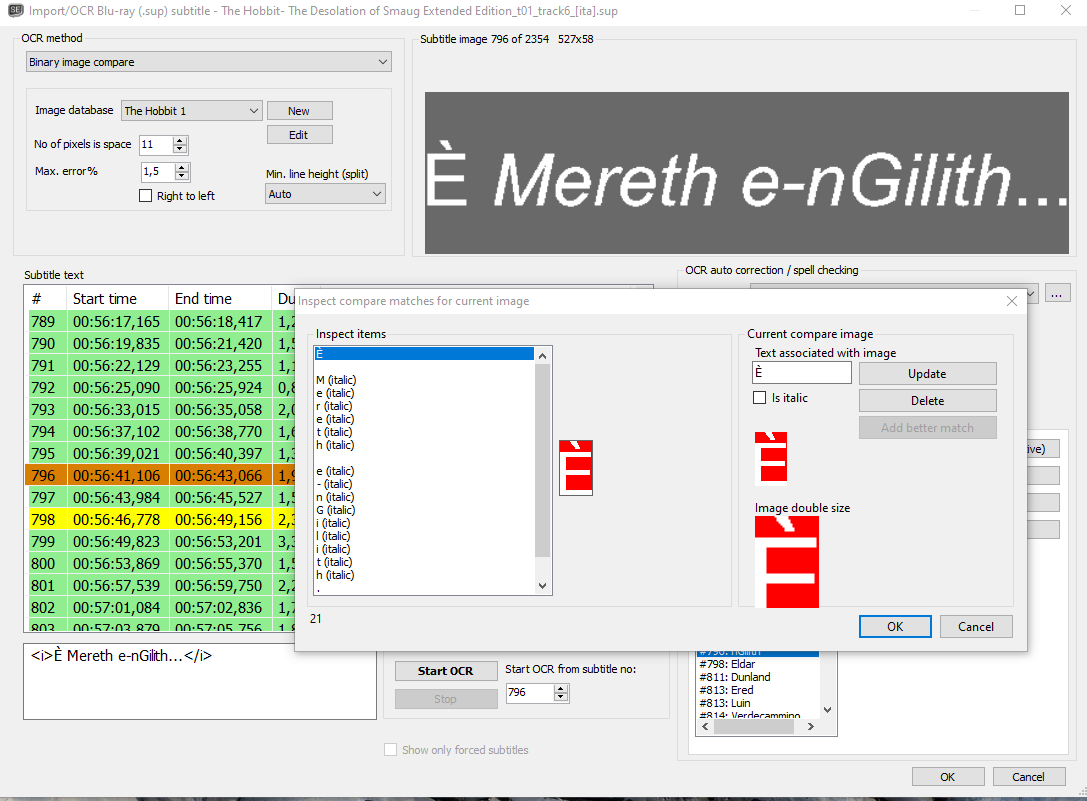
Task: Toggle the Is italic checkbox
Action: pyautogui.click(x=759, y=397)
